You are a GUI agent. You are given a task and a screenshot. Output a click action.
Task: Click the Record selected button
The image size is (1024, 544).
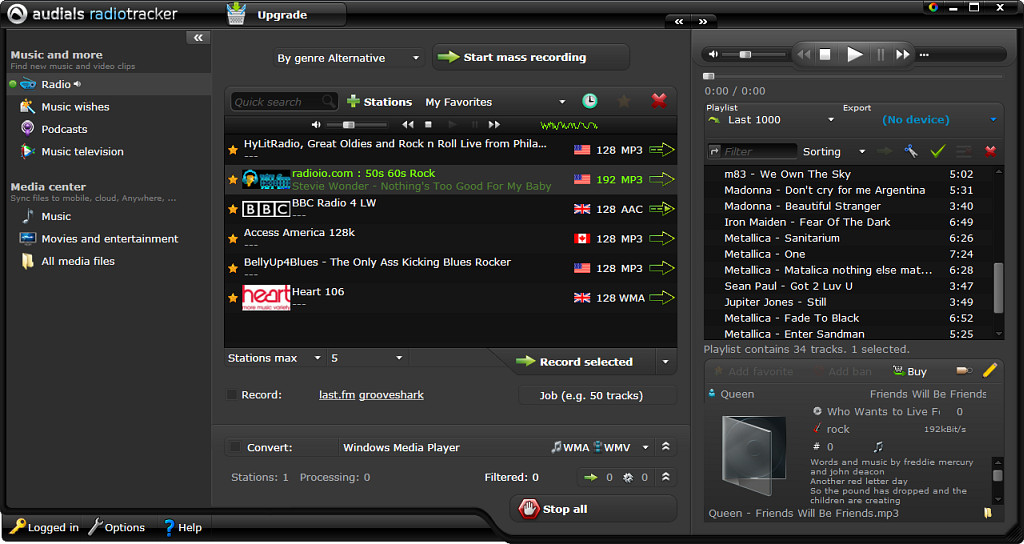point(574,362)
